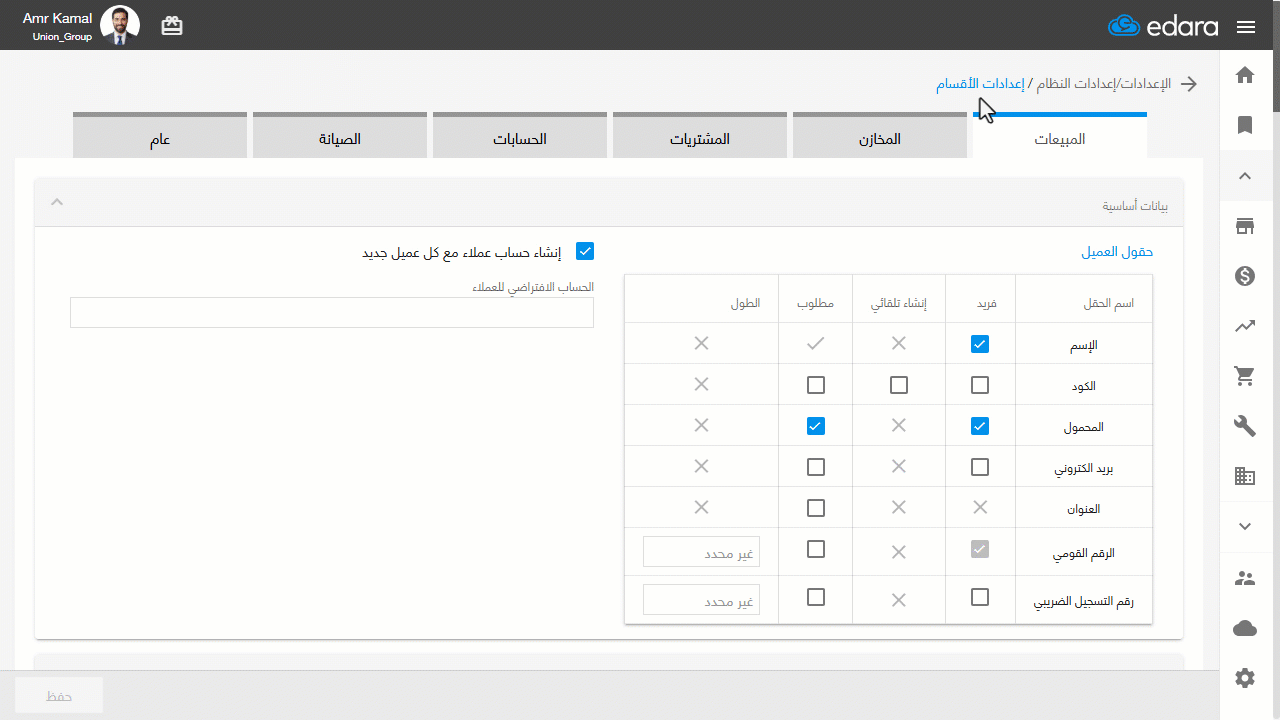Open the shopping cart purchases icon
The width and height of the screenshot is (1280, 720).
[x=1245, y=376]
